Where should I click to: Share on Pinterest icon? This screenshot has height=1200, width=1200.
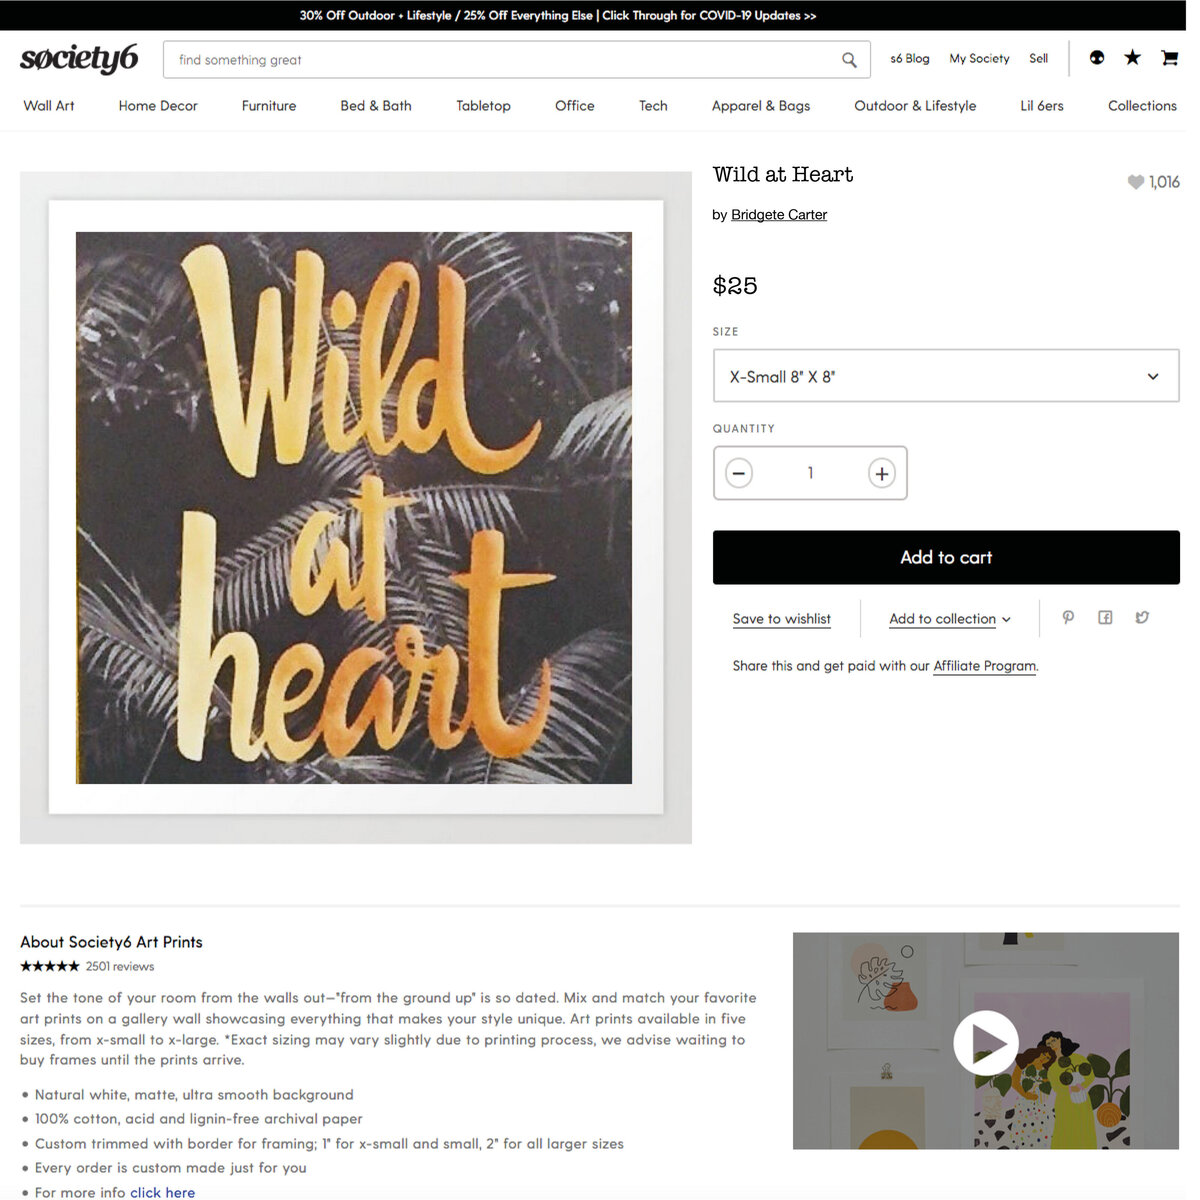click(x=1068, y=618)
